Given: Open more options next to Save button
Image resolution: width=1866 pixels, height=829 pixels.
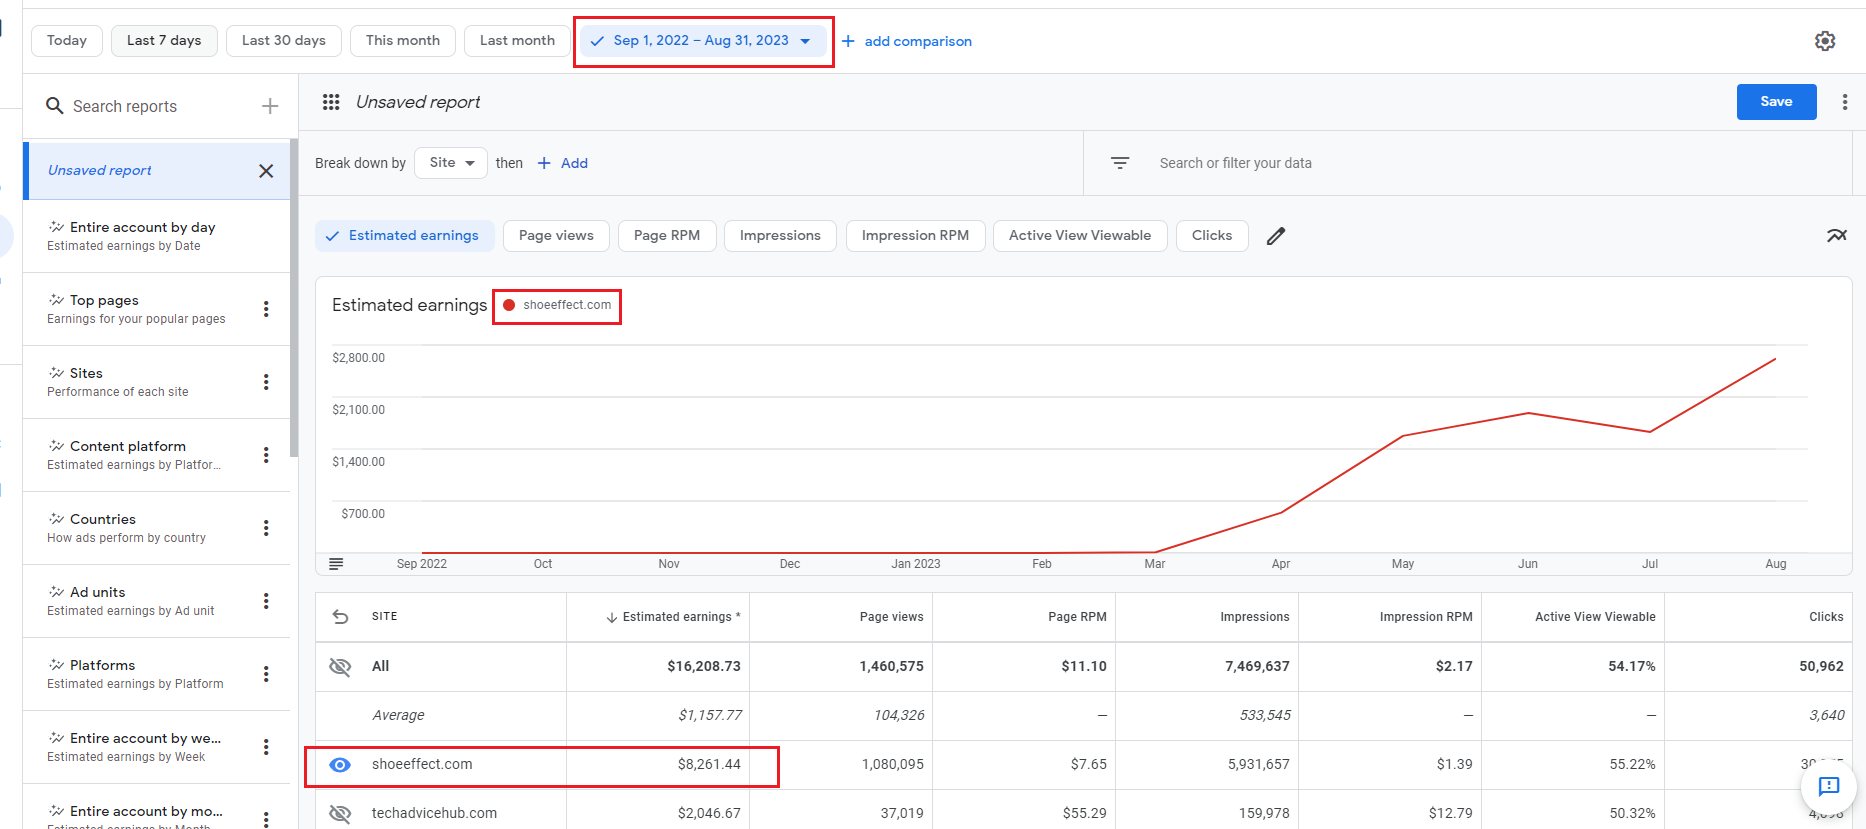Looking at the screenshot, I should (1845, 102).
